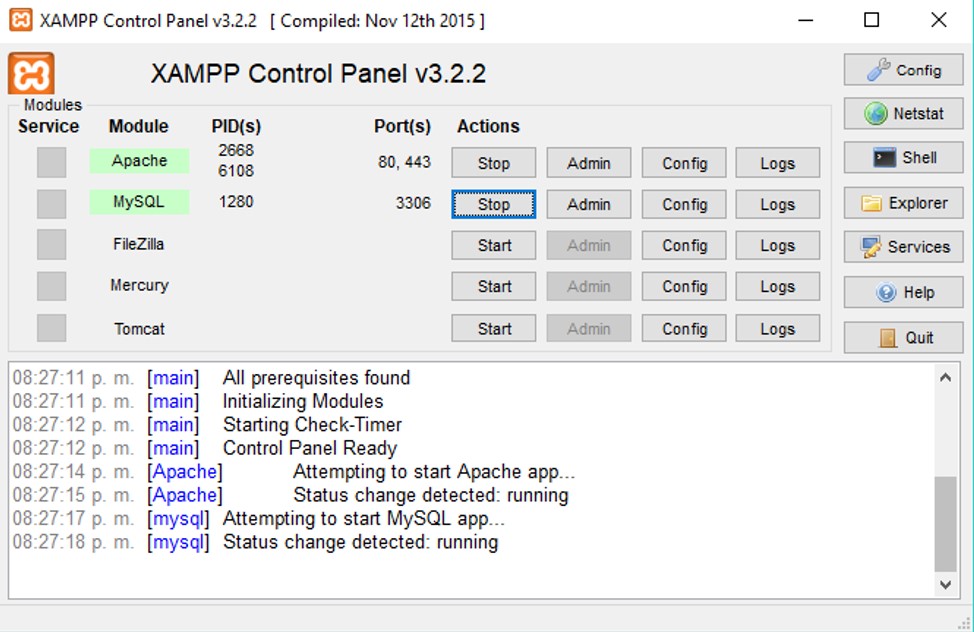Open the Services window
The width and height of the screenshot is (974, 632).
point(903,247)
